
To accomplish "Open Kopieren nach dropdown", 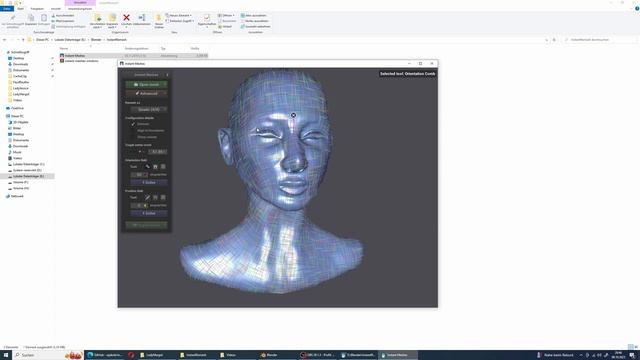I will [112, 21].
